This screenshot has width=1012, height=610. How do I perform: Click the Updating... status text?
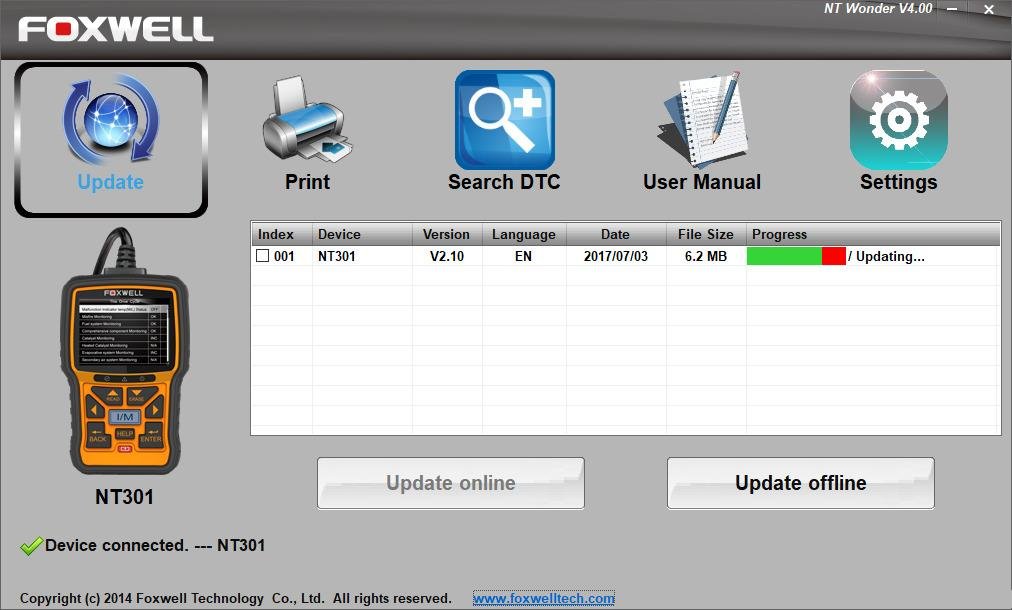click(890, 256)
